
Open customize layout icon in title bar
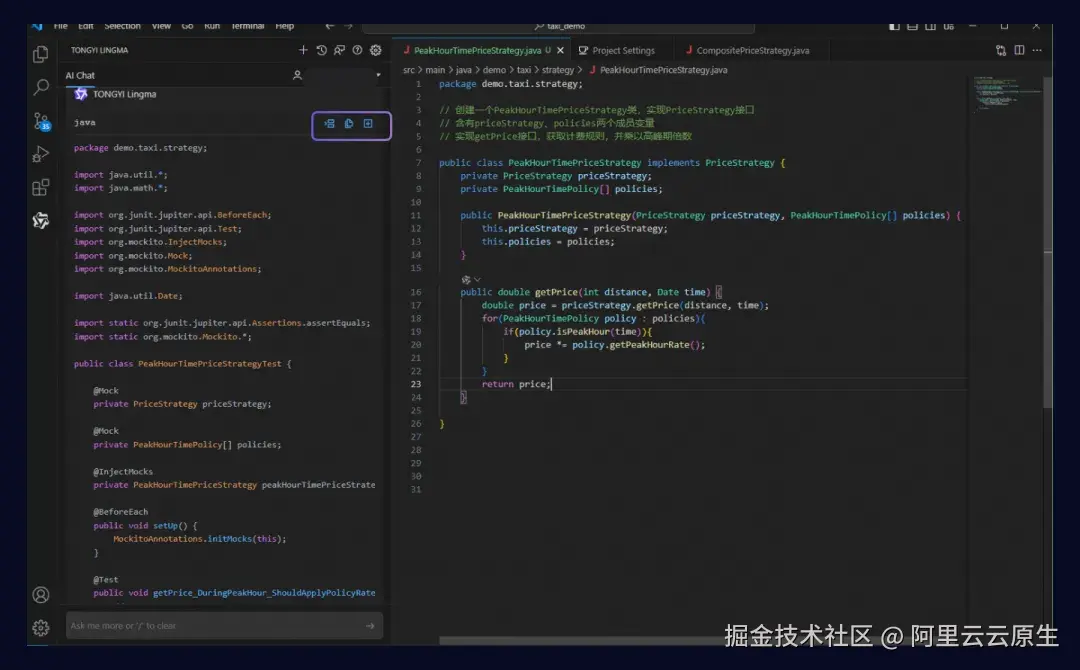click(x=948, y=26)
